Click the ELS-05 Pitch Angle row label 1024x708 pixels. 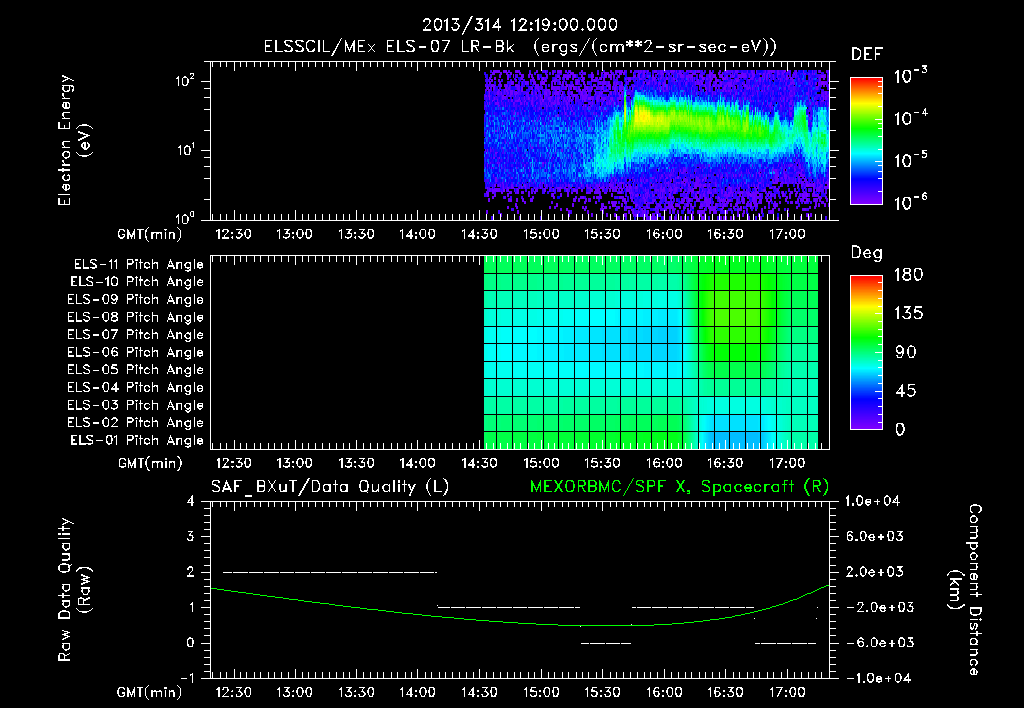click(135, 370)
